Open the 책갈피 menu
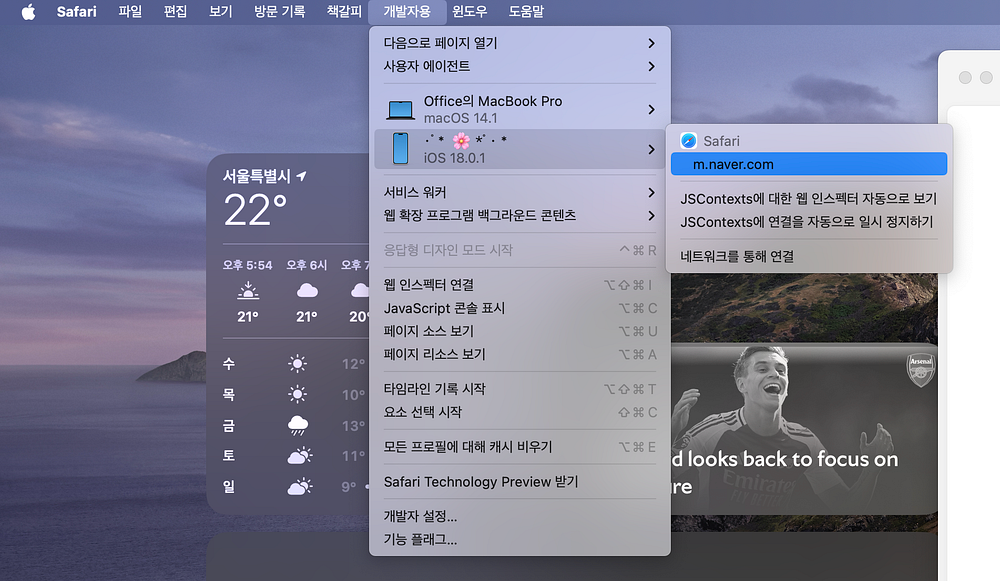The image size is (1000, 581). click(344, 11)
